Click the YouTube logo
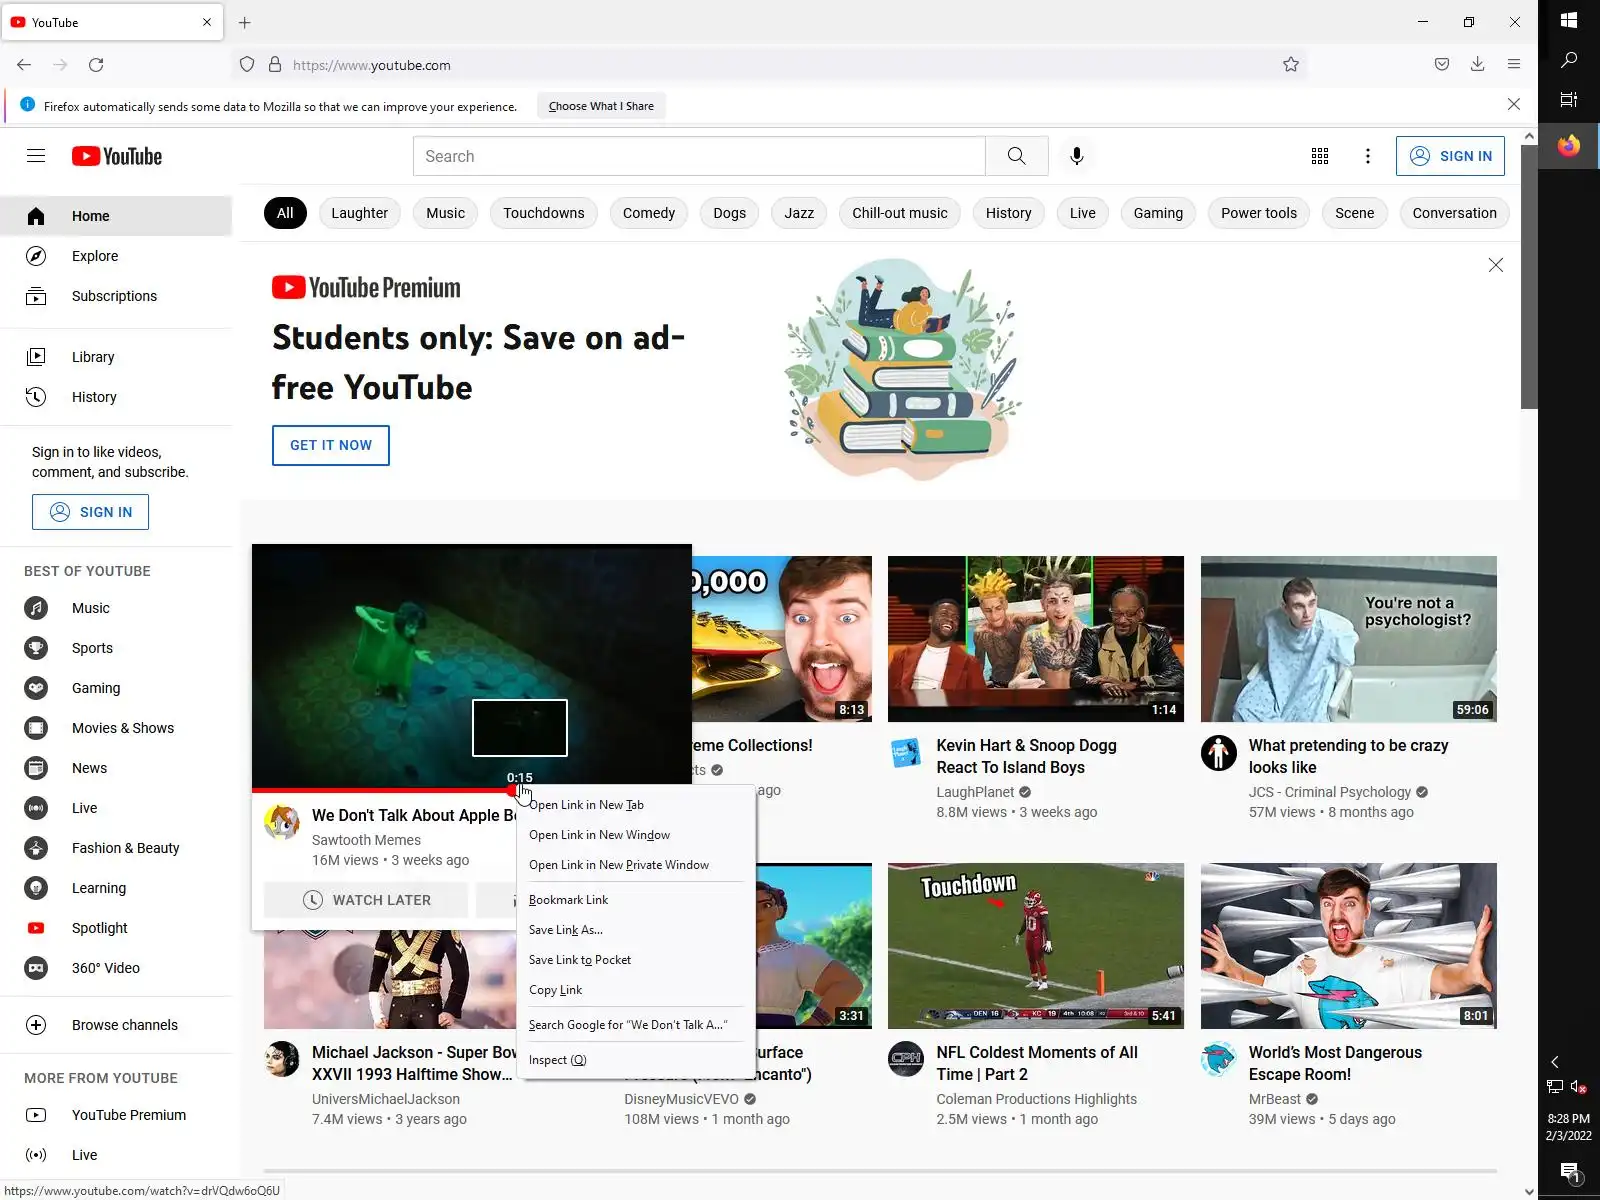Image resolution: width=1600 pixels, height=1200 pixels. [x=117, y=156]
